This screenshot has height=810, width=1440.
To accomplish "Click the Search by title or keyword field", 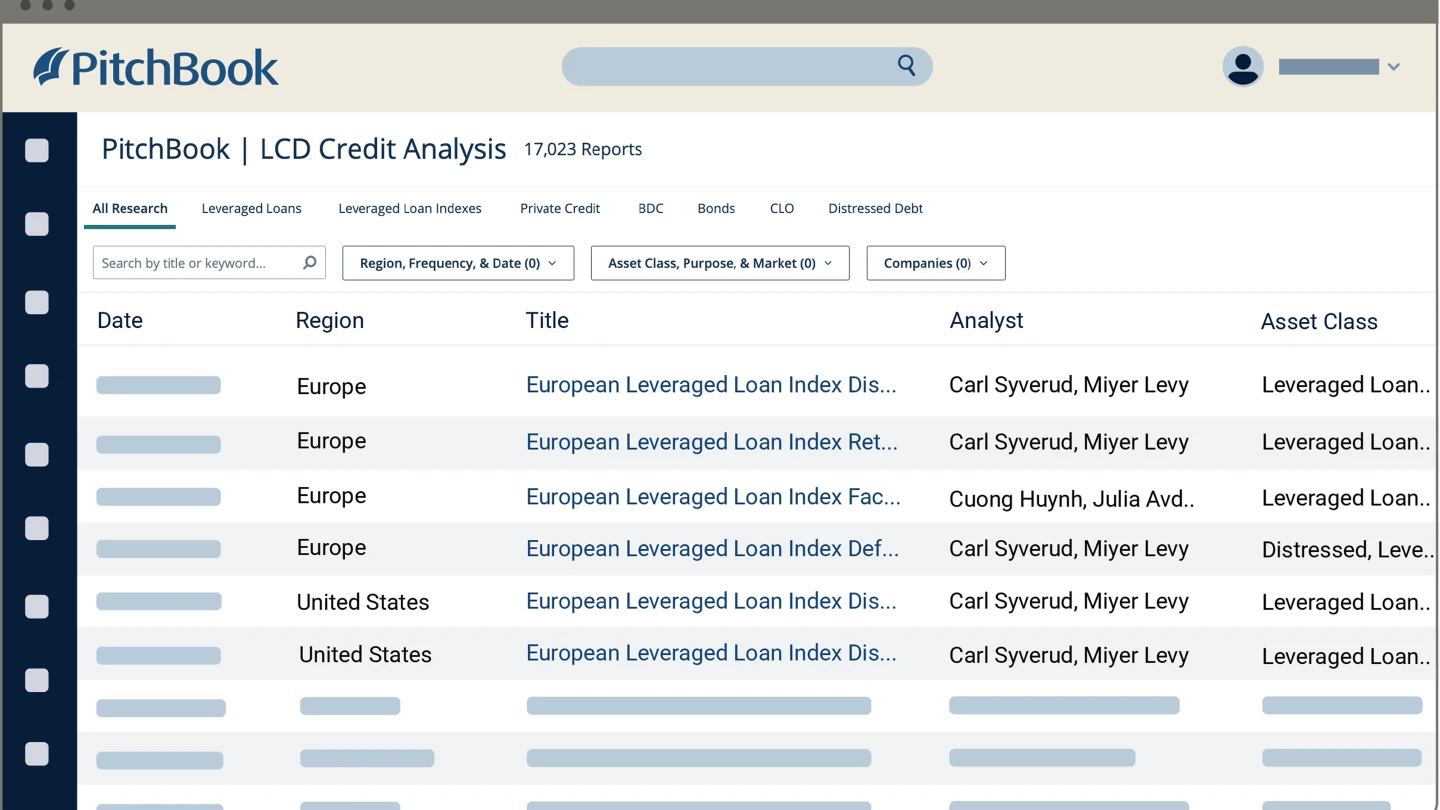I will [x=209, y=263].
